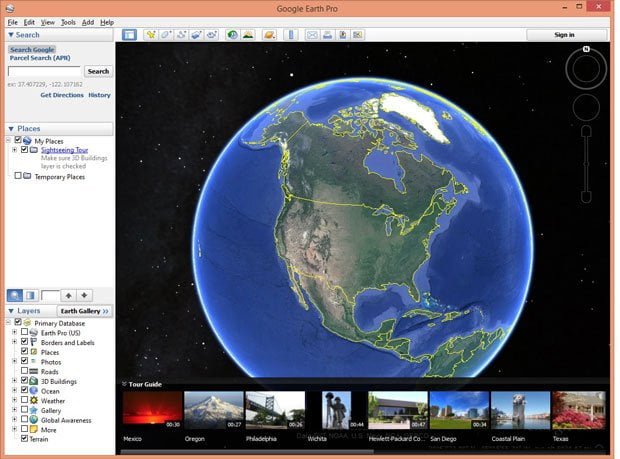
Task: Click the compass North marker
Action: [586, 49]
